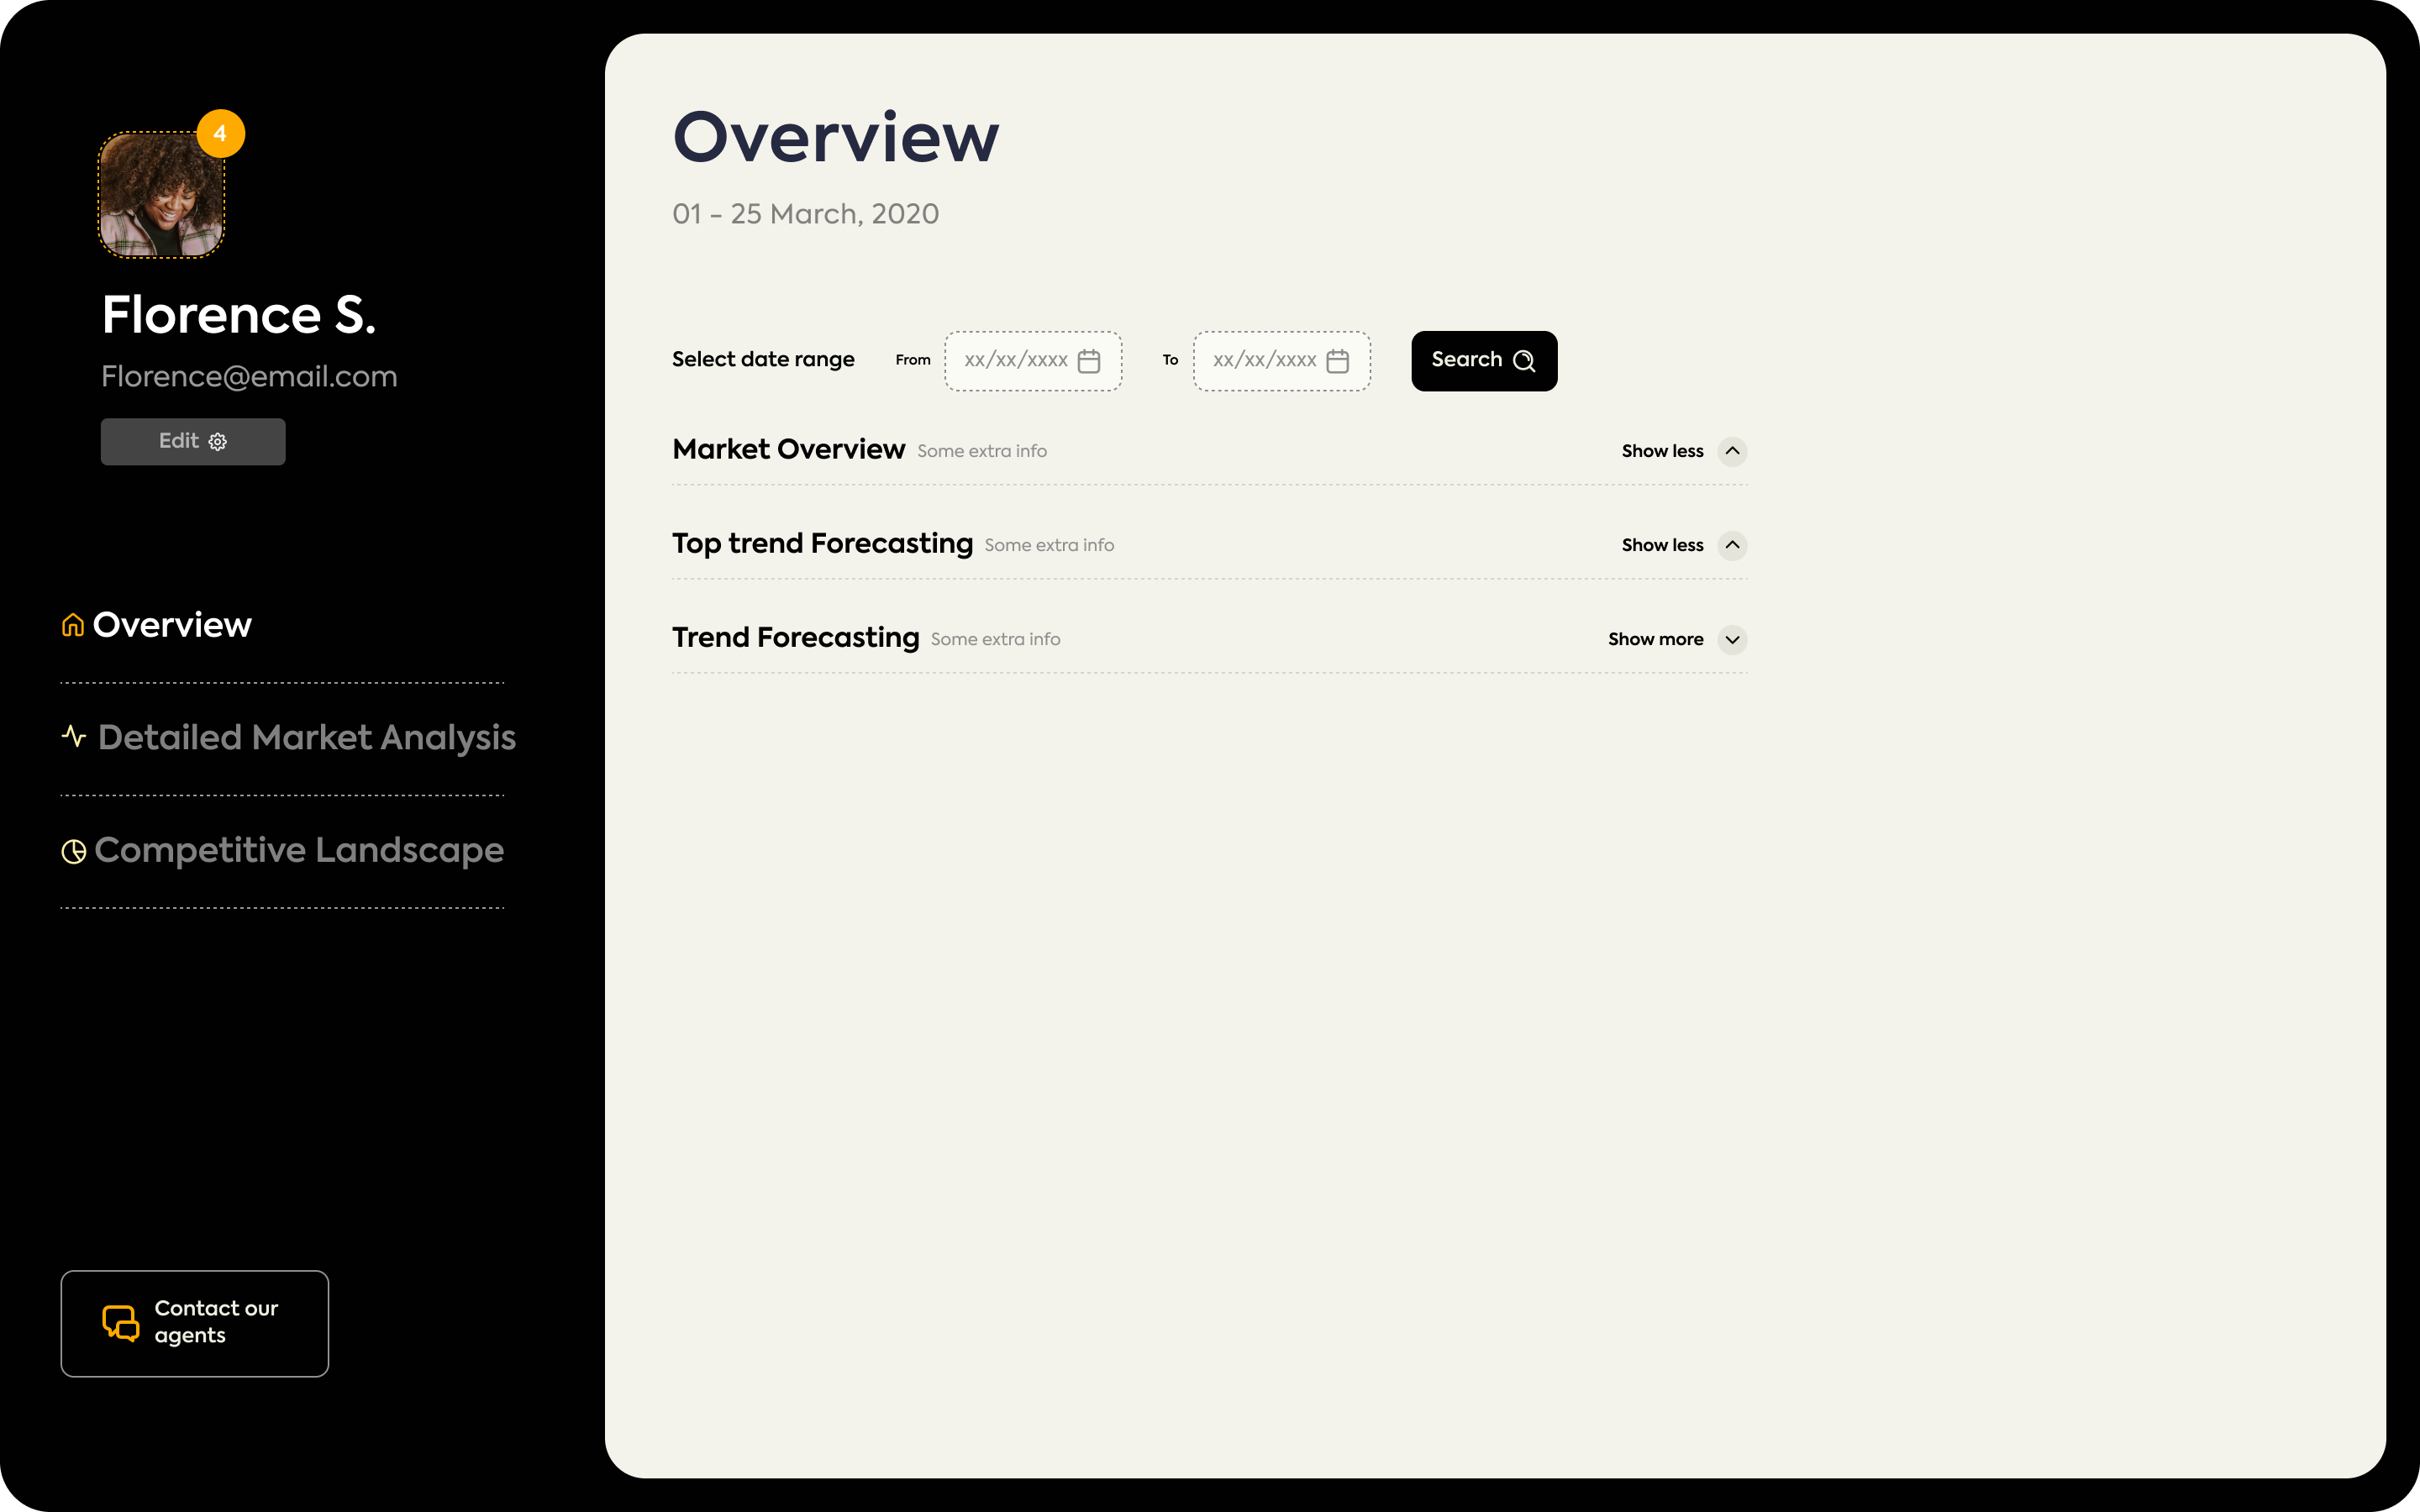Open the Competitive Landscape menu item

coord(300,853)
